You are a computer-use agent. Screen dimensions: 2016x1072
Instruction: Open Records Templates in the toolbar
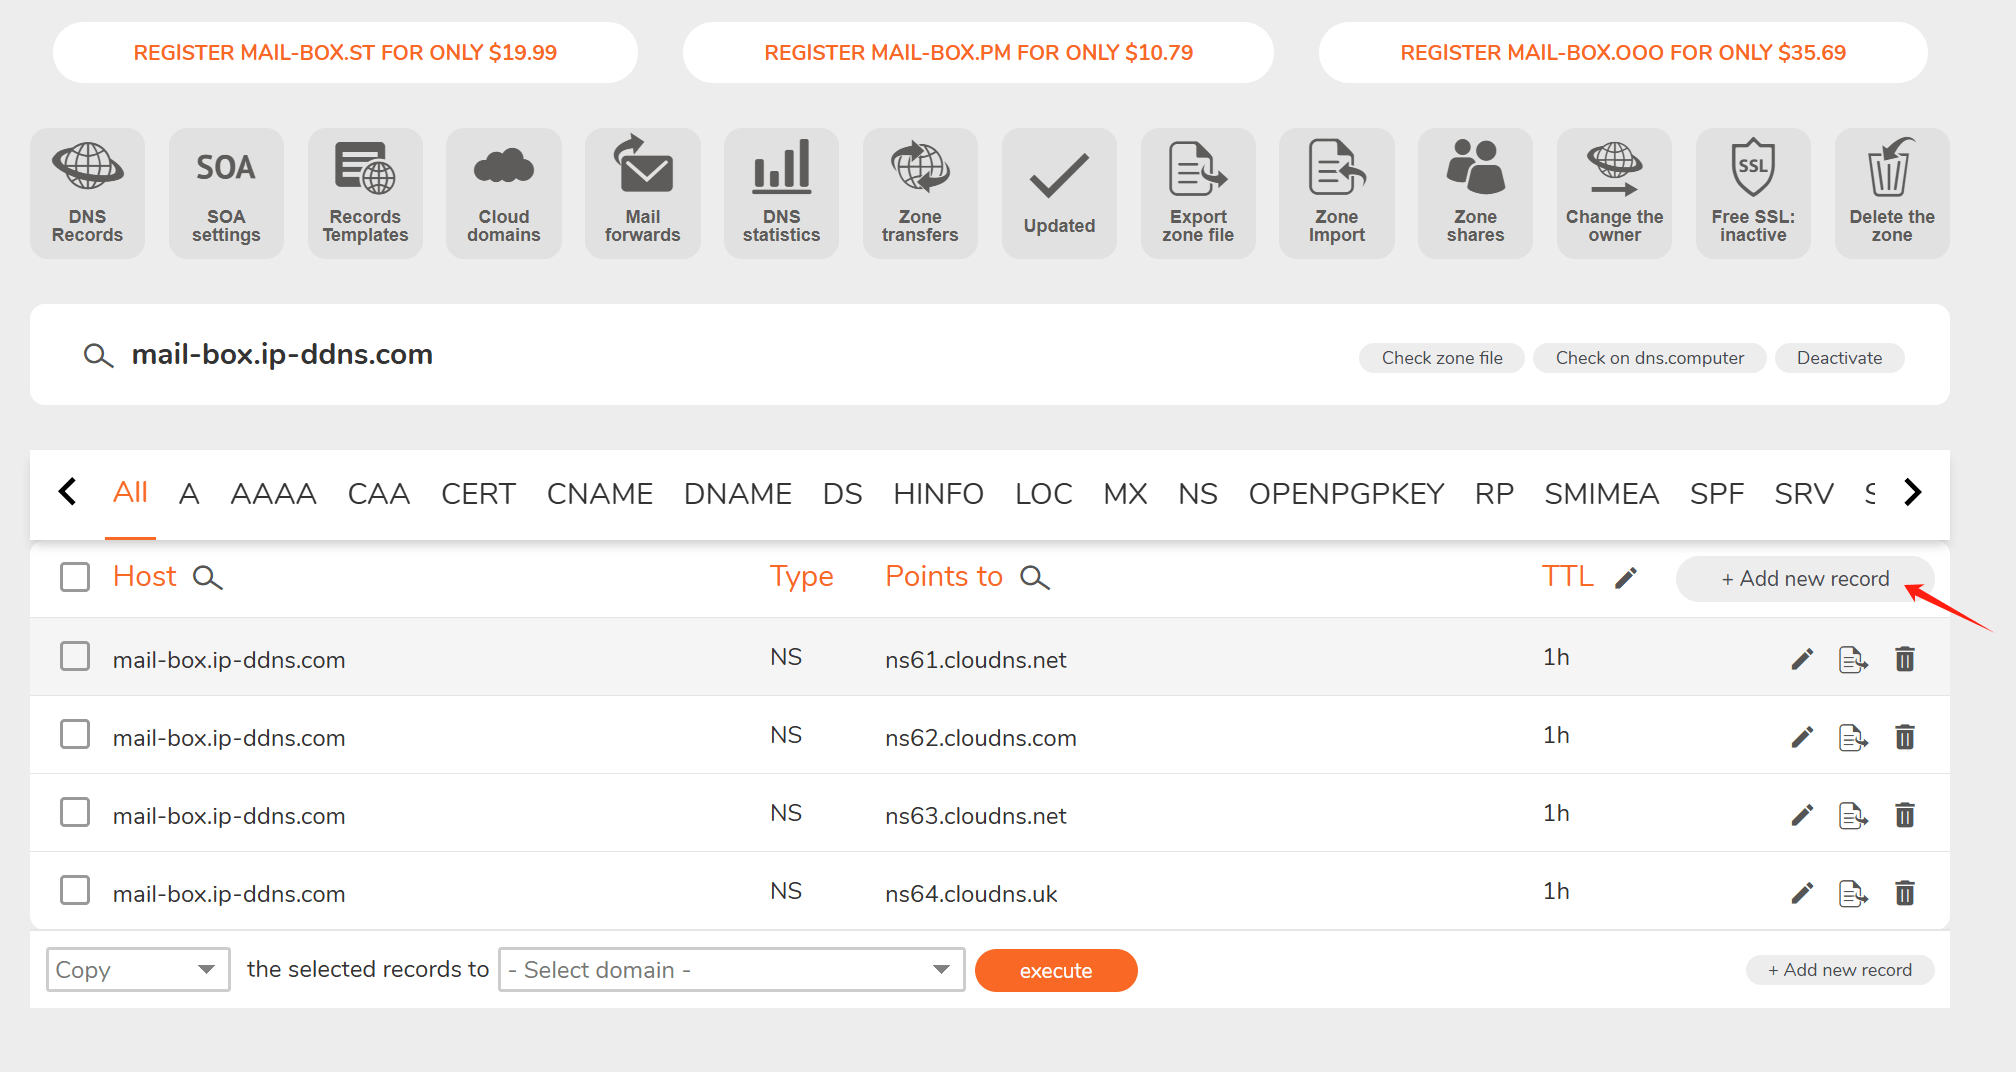365,193
